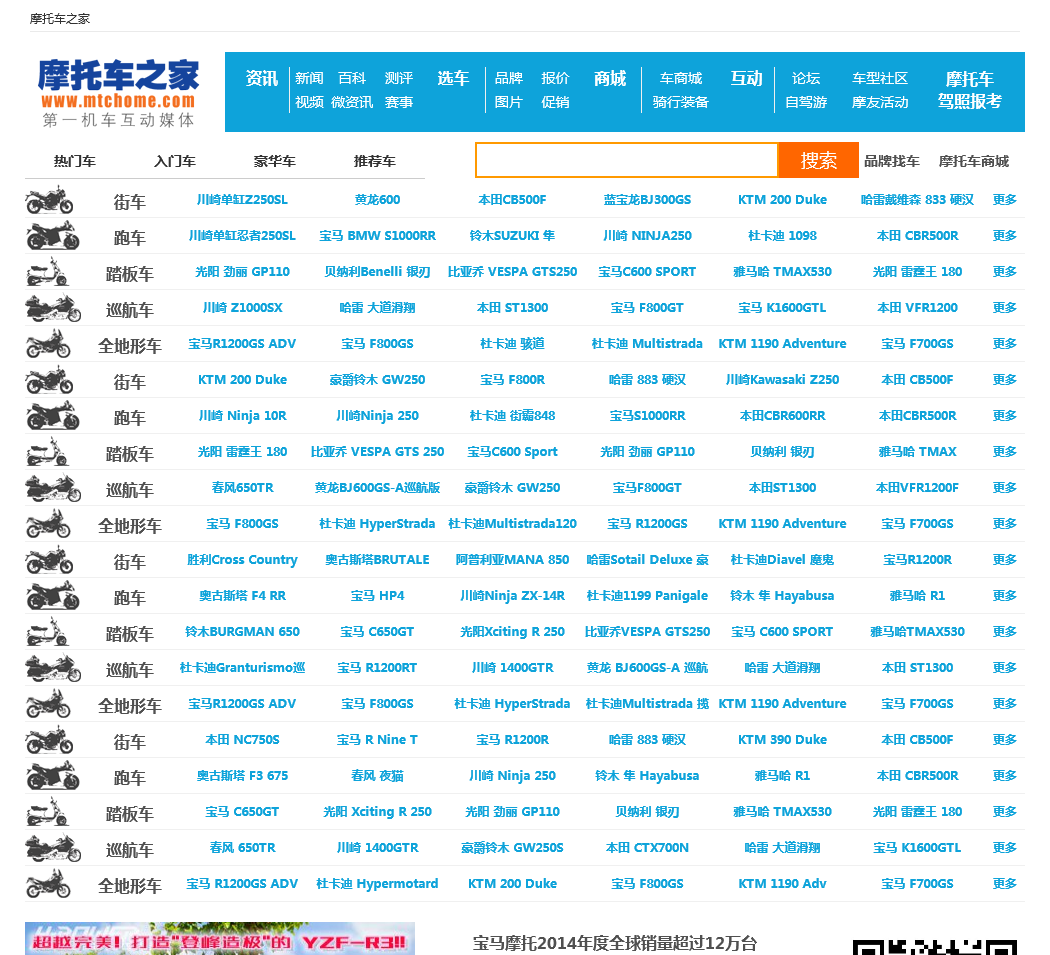Click the cruiser icon beside 川崎 Z1000SX
The image size is (1050, 955).
(53, 308)
